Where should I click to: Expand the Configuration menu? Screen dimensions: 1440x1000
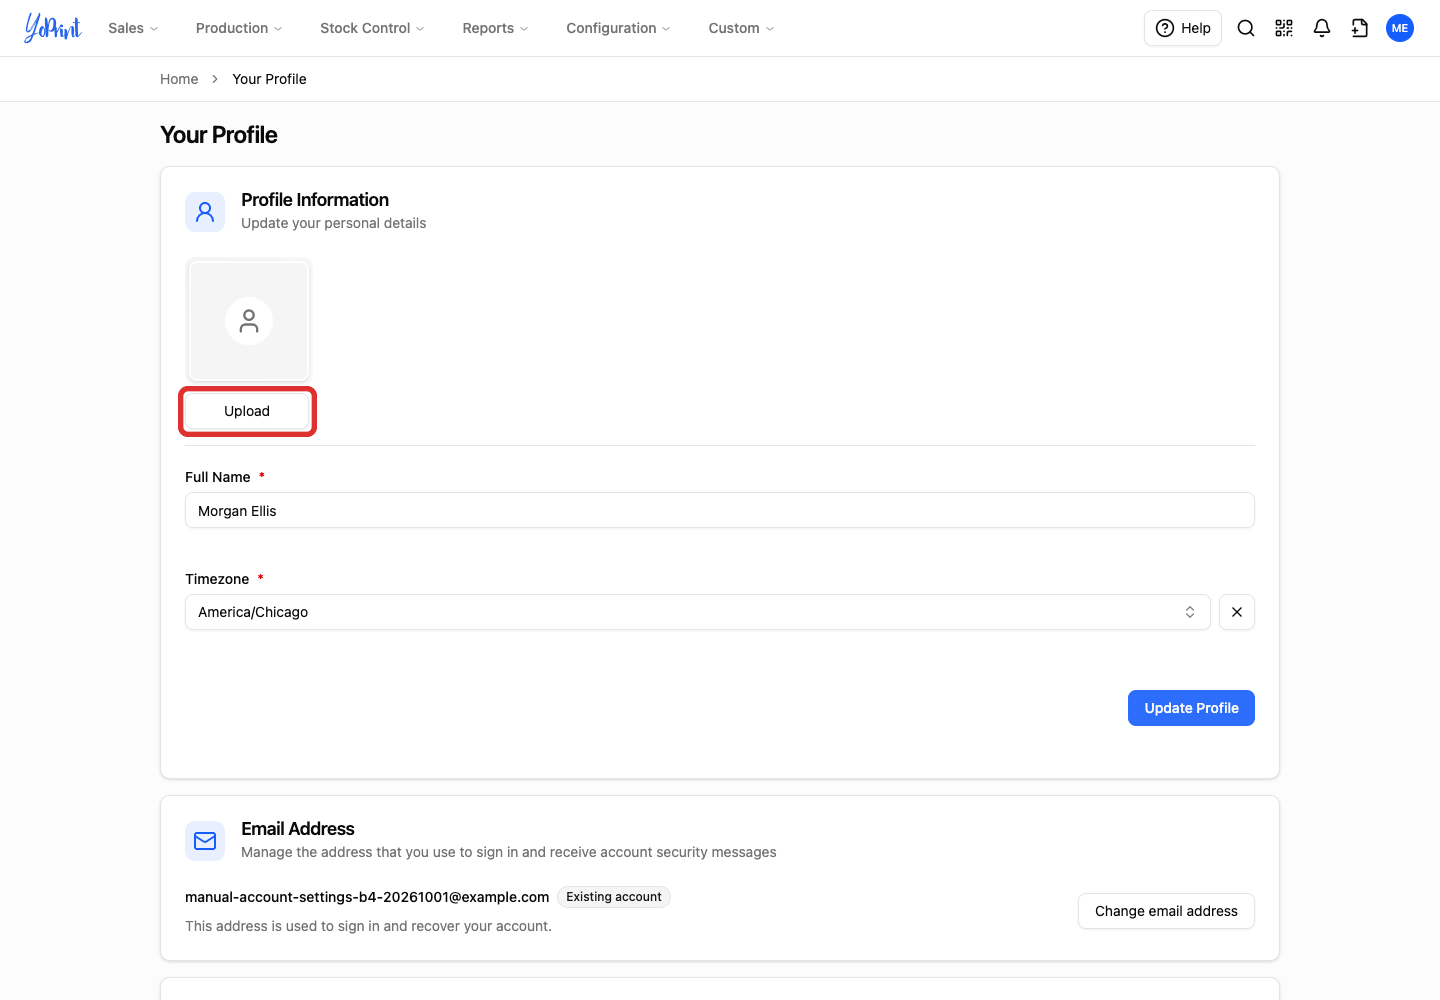tap(618, 28)
